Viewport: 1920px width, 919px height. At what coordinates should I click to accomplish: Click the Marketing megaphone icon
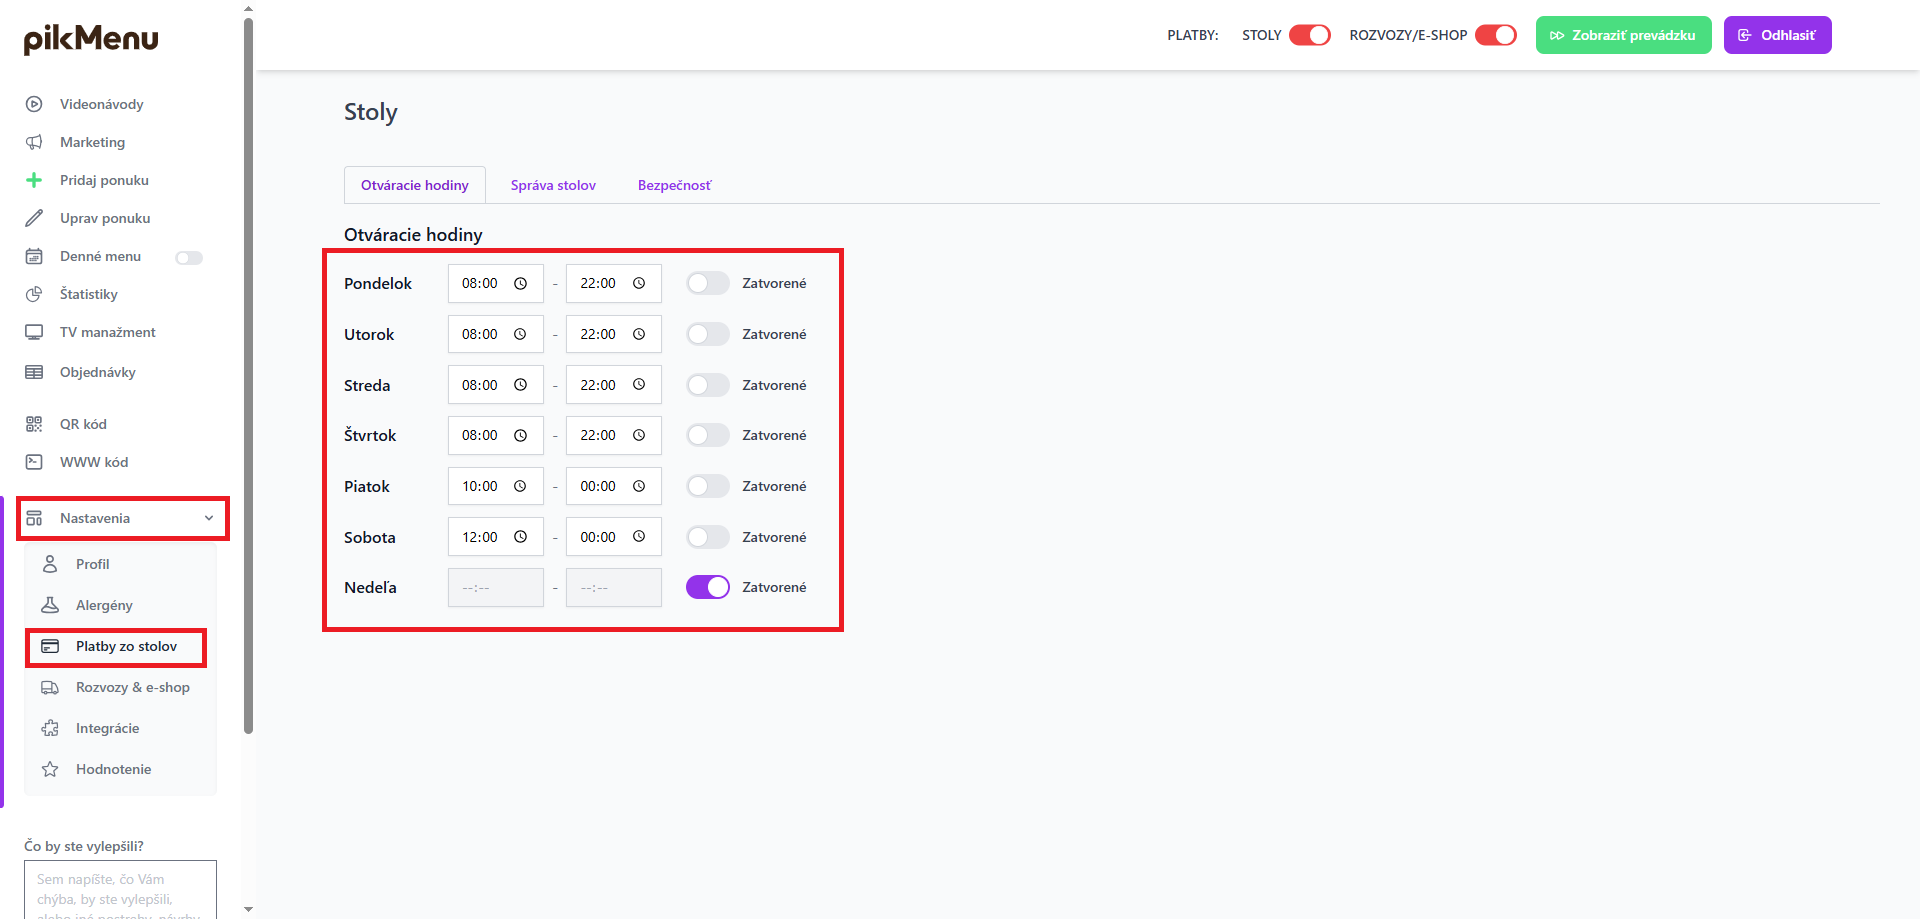[x=34, y=142]
